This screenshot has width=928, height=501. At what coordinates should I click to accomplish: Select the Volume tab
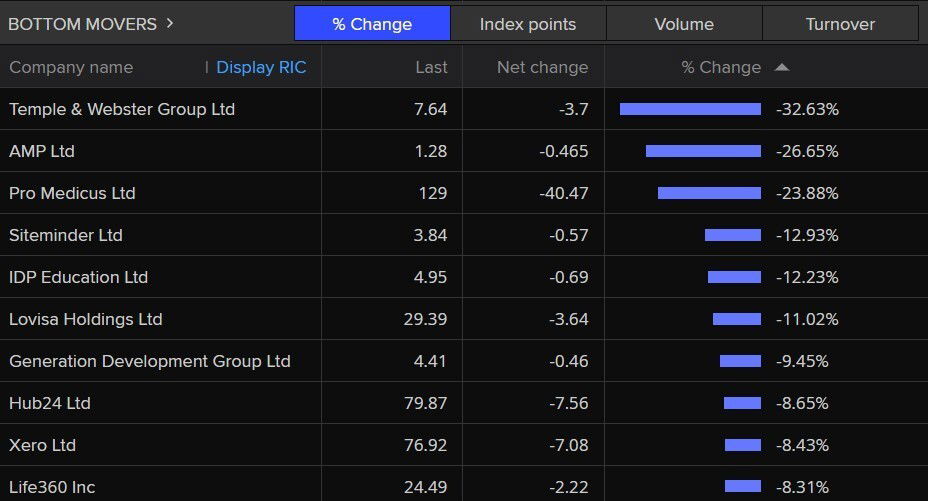tap(684, 24)
